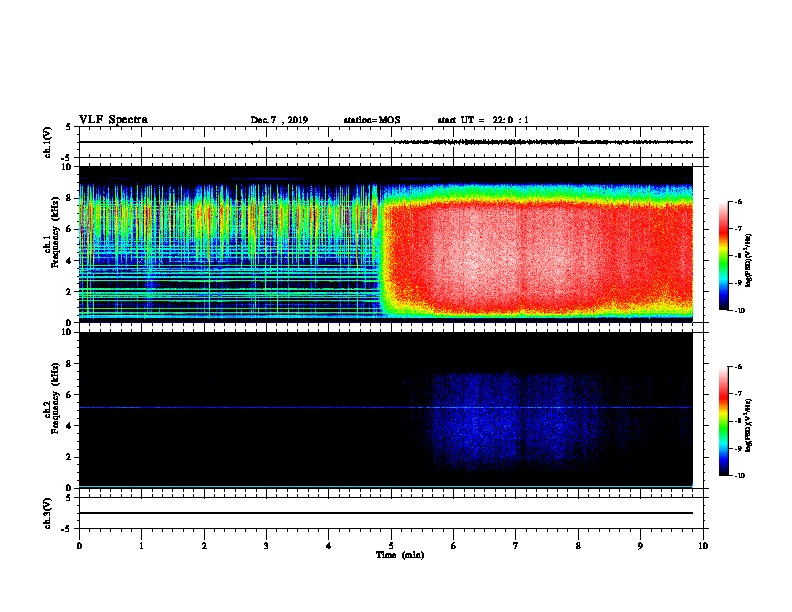Click the ch.1 spectrogram color bar
This screenshot has width=792, height=612.
click(723, 256)
